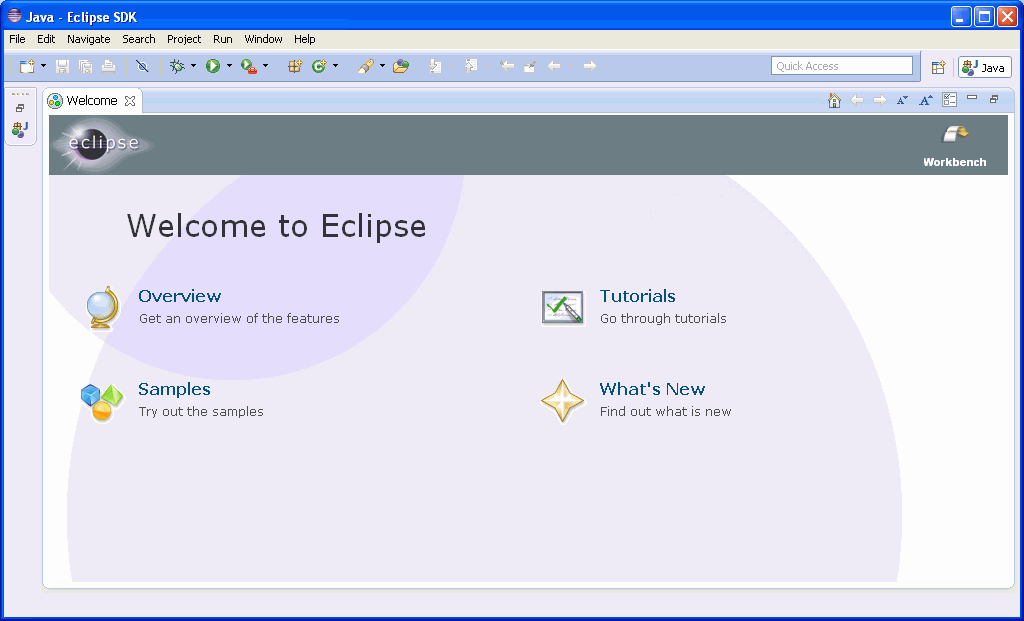Viewport: 1024px width, 621px height.
Task: Close the Welcome tab
Action: 130,101
